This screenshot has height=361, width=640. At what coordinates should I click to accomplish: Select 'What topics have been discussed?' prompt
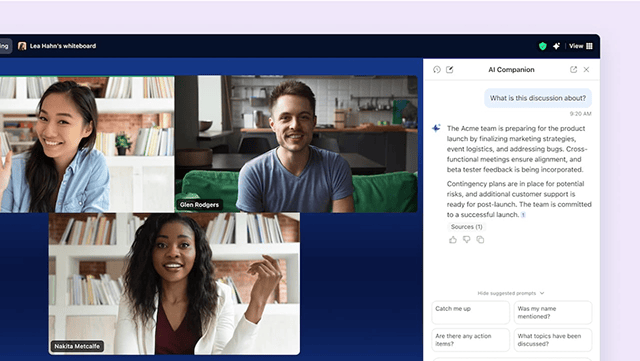pos(553,340)
